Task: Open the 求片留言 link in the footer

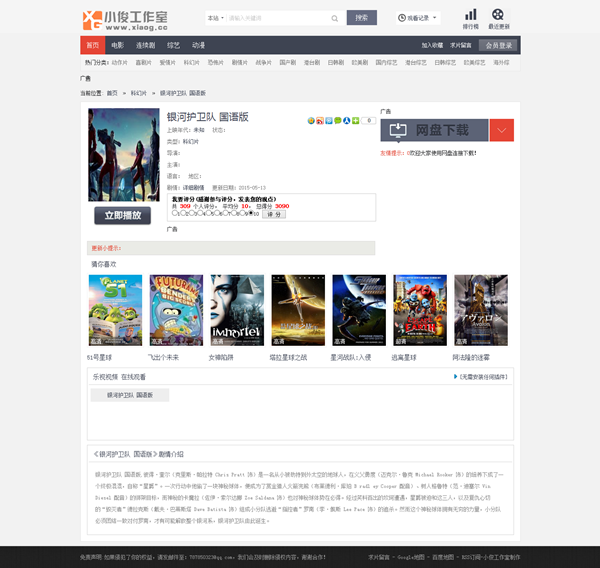Action: 378,557
